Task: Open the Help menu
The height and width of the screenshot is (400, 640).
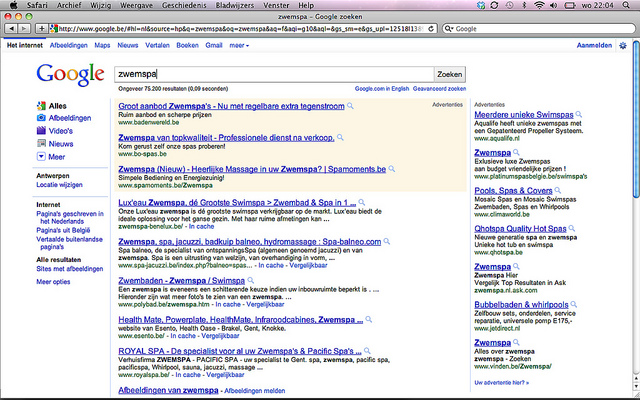Action: pyautogui.click(x=306, y=5)
